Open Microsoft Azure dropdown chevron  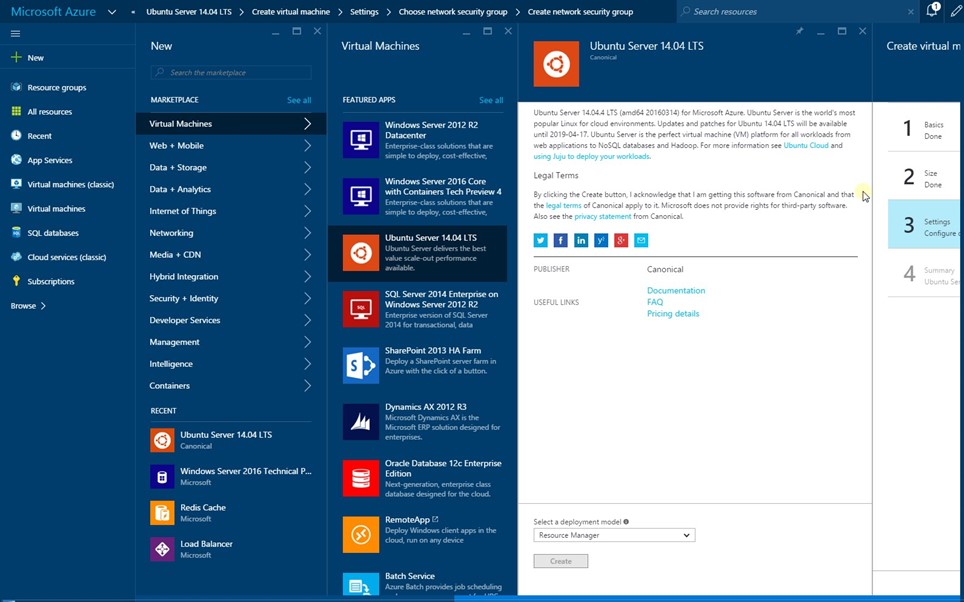coord(112,12)
